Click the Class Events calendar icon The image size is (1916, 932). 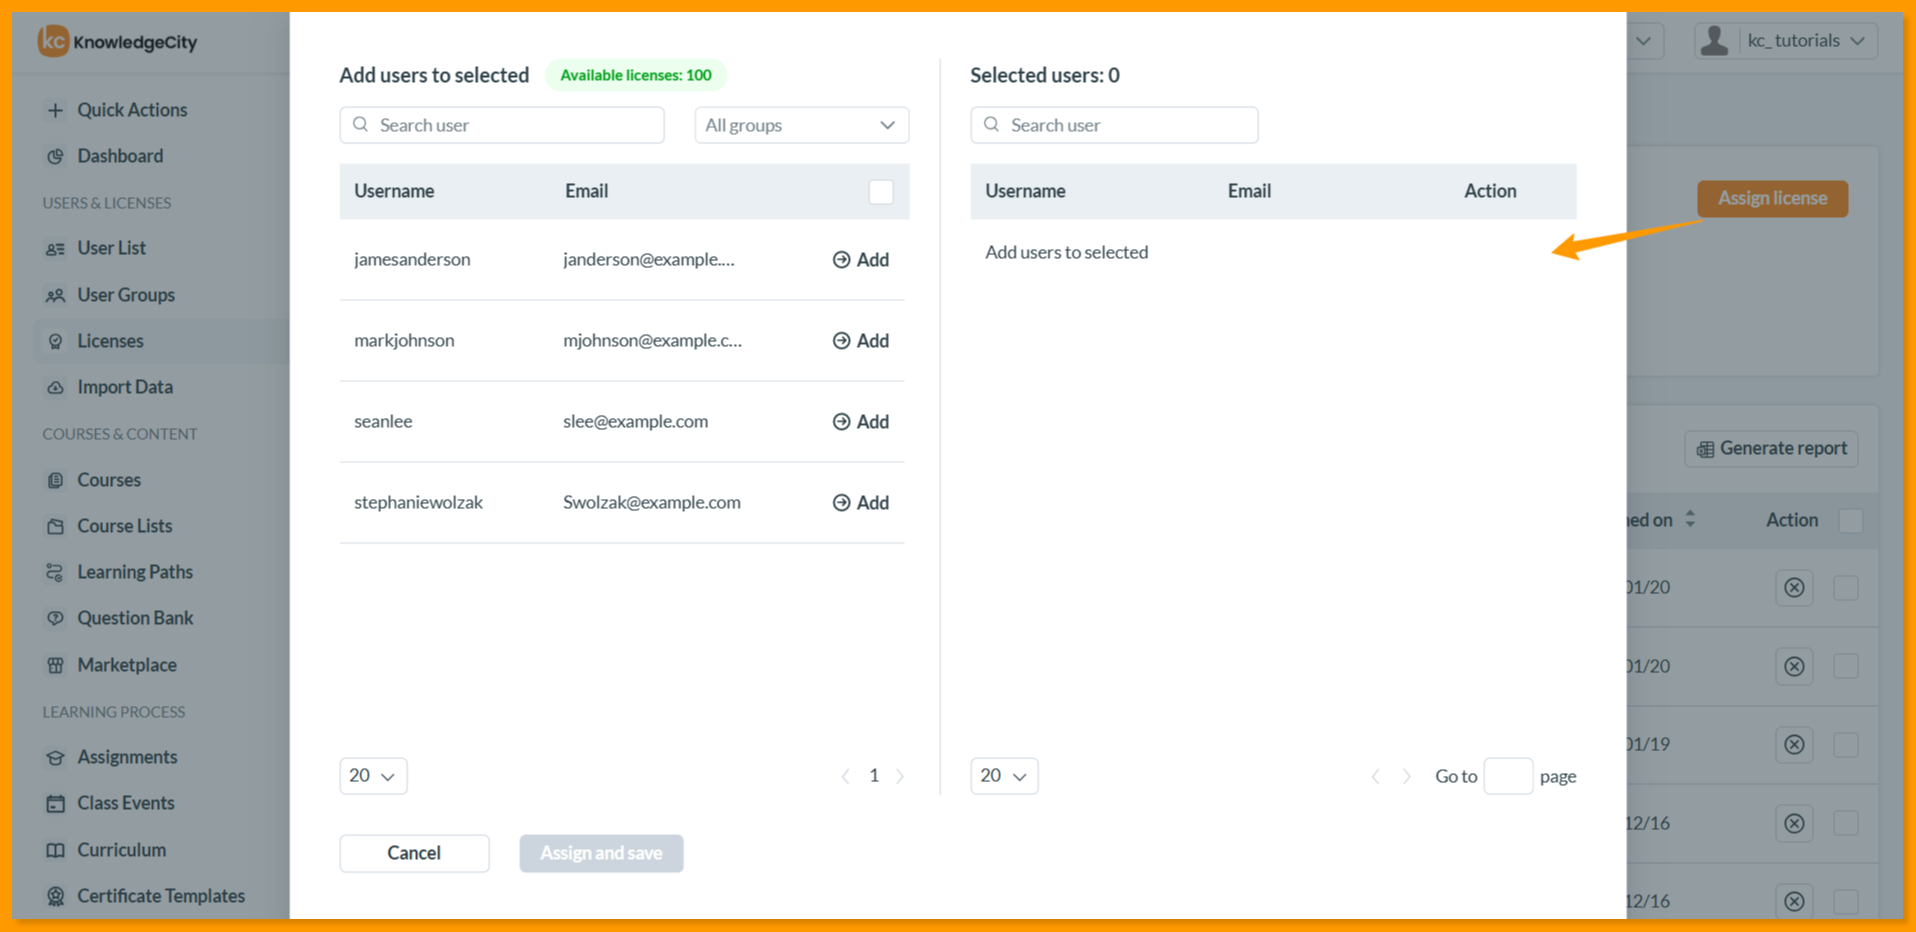coord(55,803)
